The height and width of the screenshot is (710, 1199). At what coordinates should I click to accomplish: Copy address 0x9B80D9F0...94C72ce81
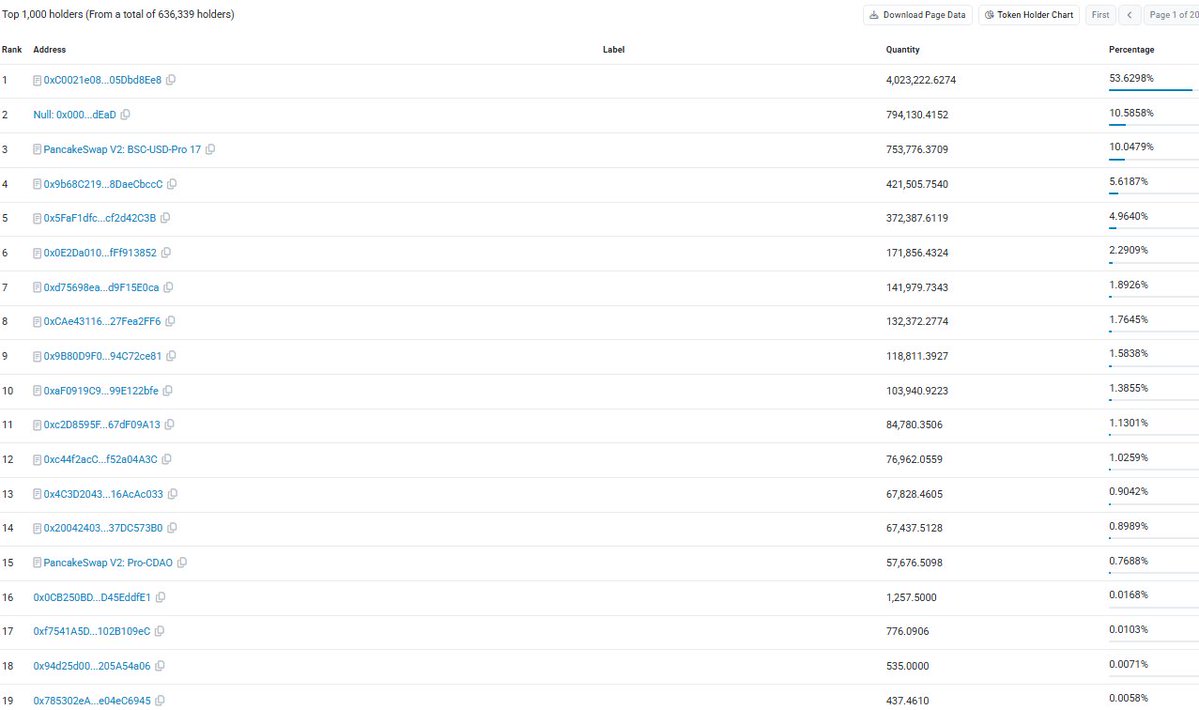(171, 356)
